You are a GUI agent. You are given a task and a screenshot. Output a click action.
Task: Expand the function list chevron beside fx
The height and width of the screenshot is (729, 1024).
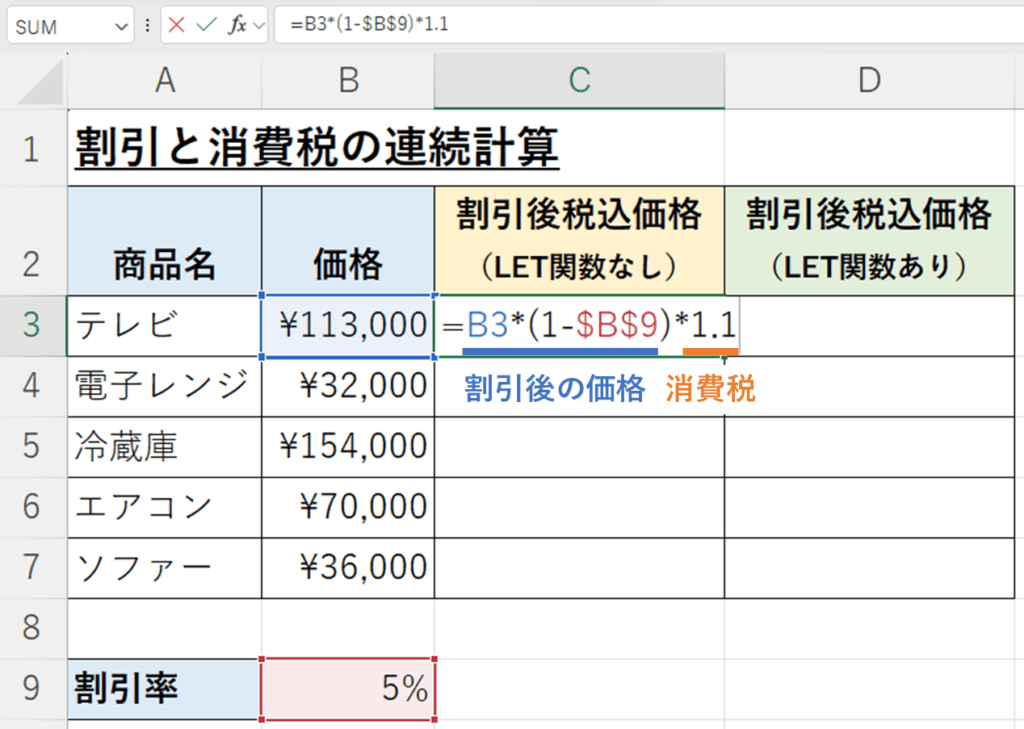point(259,26)
